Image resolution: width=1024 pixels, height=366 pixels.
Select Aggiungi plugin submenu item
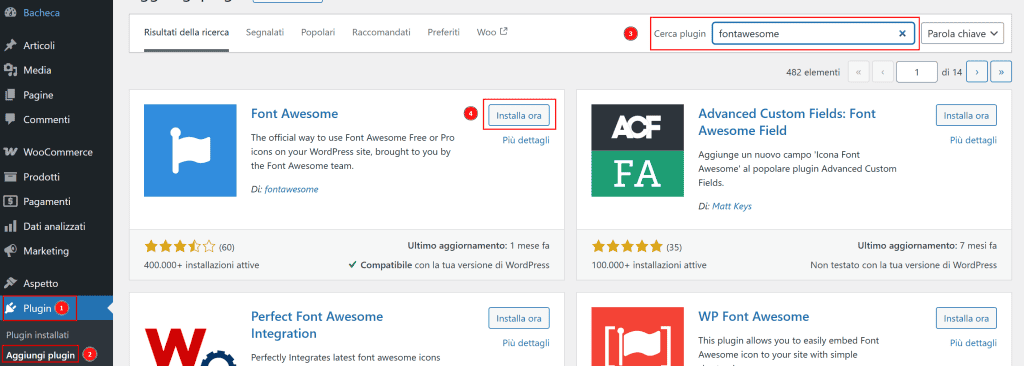pyautogui.click(x=41, y=355)
